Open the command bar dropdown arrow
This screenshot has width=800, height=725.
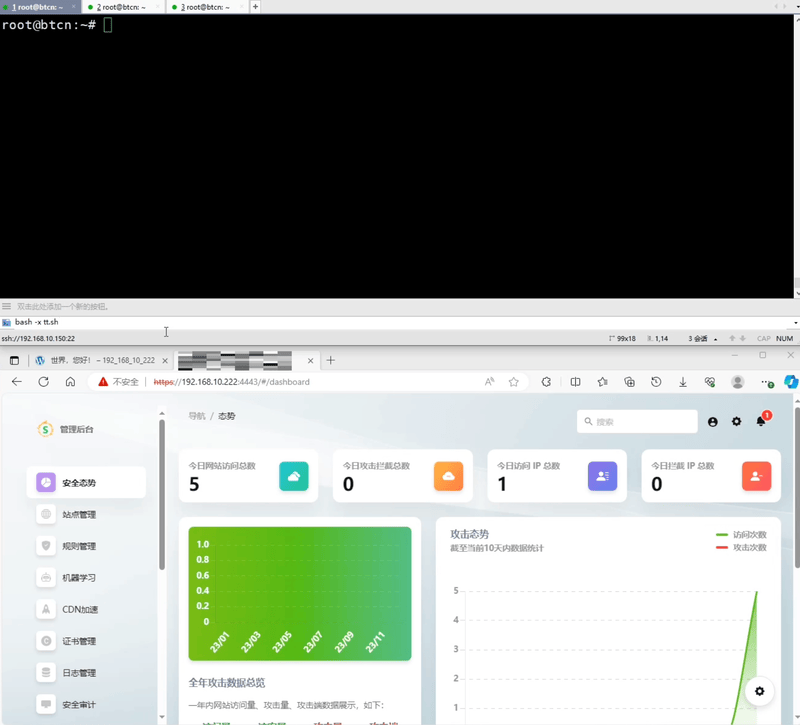[795, 323]
